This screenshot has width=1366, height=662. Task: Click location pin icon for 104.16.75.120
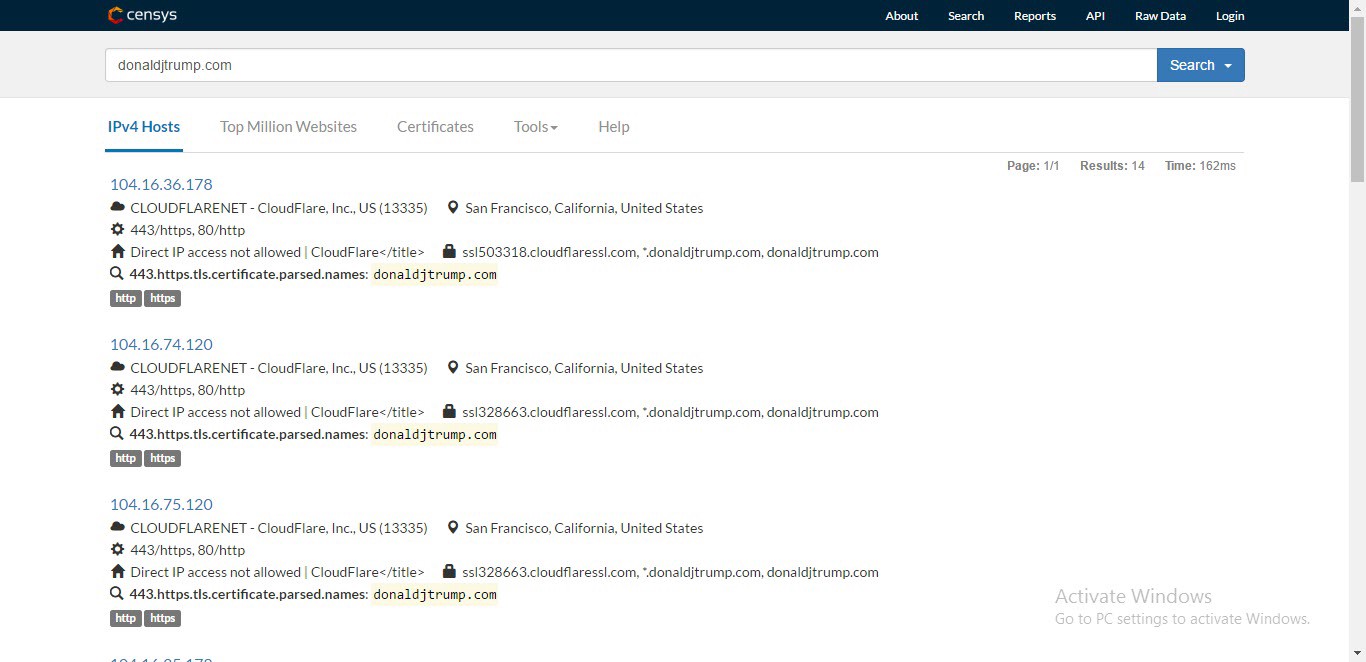pyautogui.click(x=453, y=528)
